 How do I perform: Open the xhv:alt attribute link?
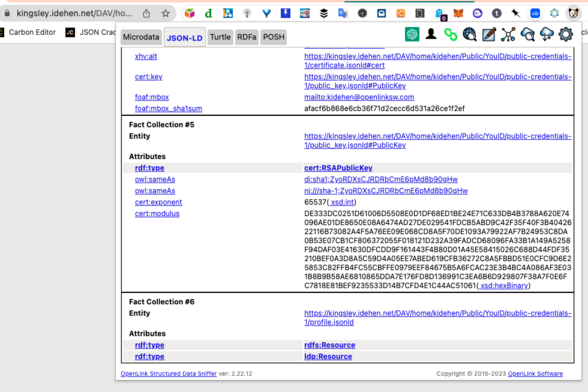coord(146,56)
